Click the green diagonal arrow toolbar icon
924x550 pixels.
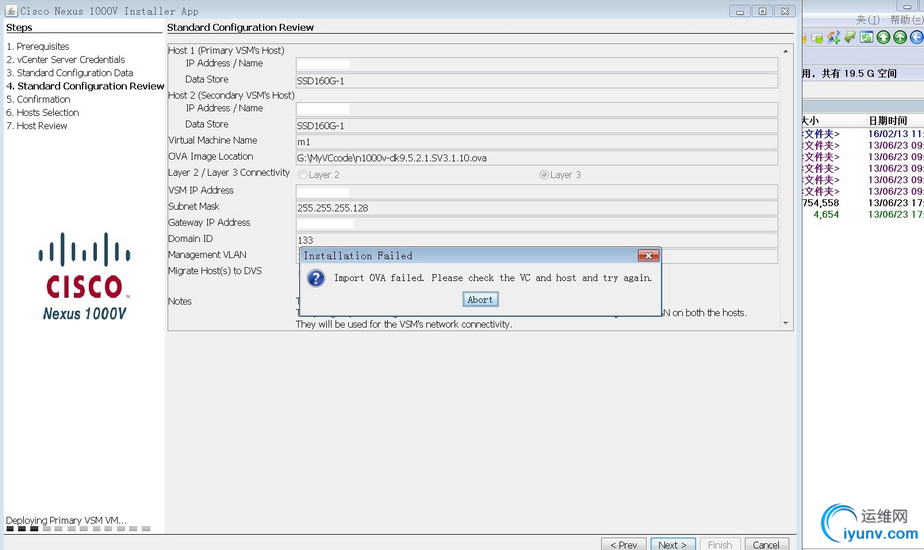click(x=850, y=38)
